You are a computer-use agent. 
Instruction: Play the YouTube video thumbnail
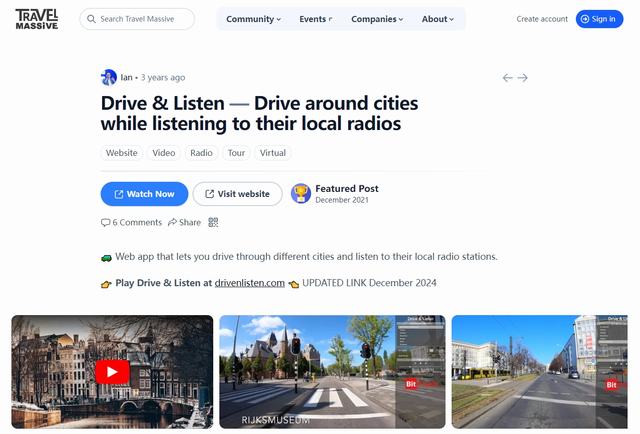point(112,372)
